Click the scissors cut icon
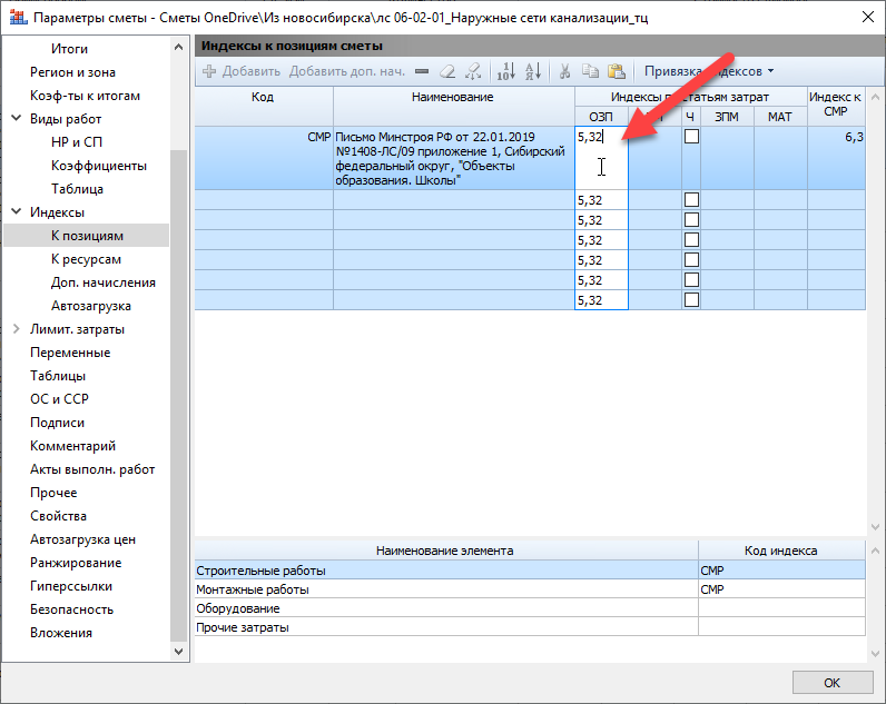Viewport: 886px width, 704px height. 564,71
